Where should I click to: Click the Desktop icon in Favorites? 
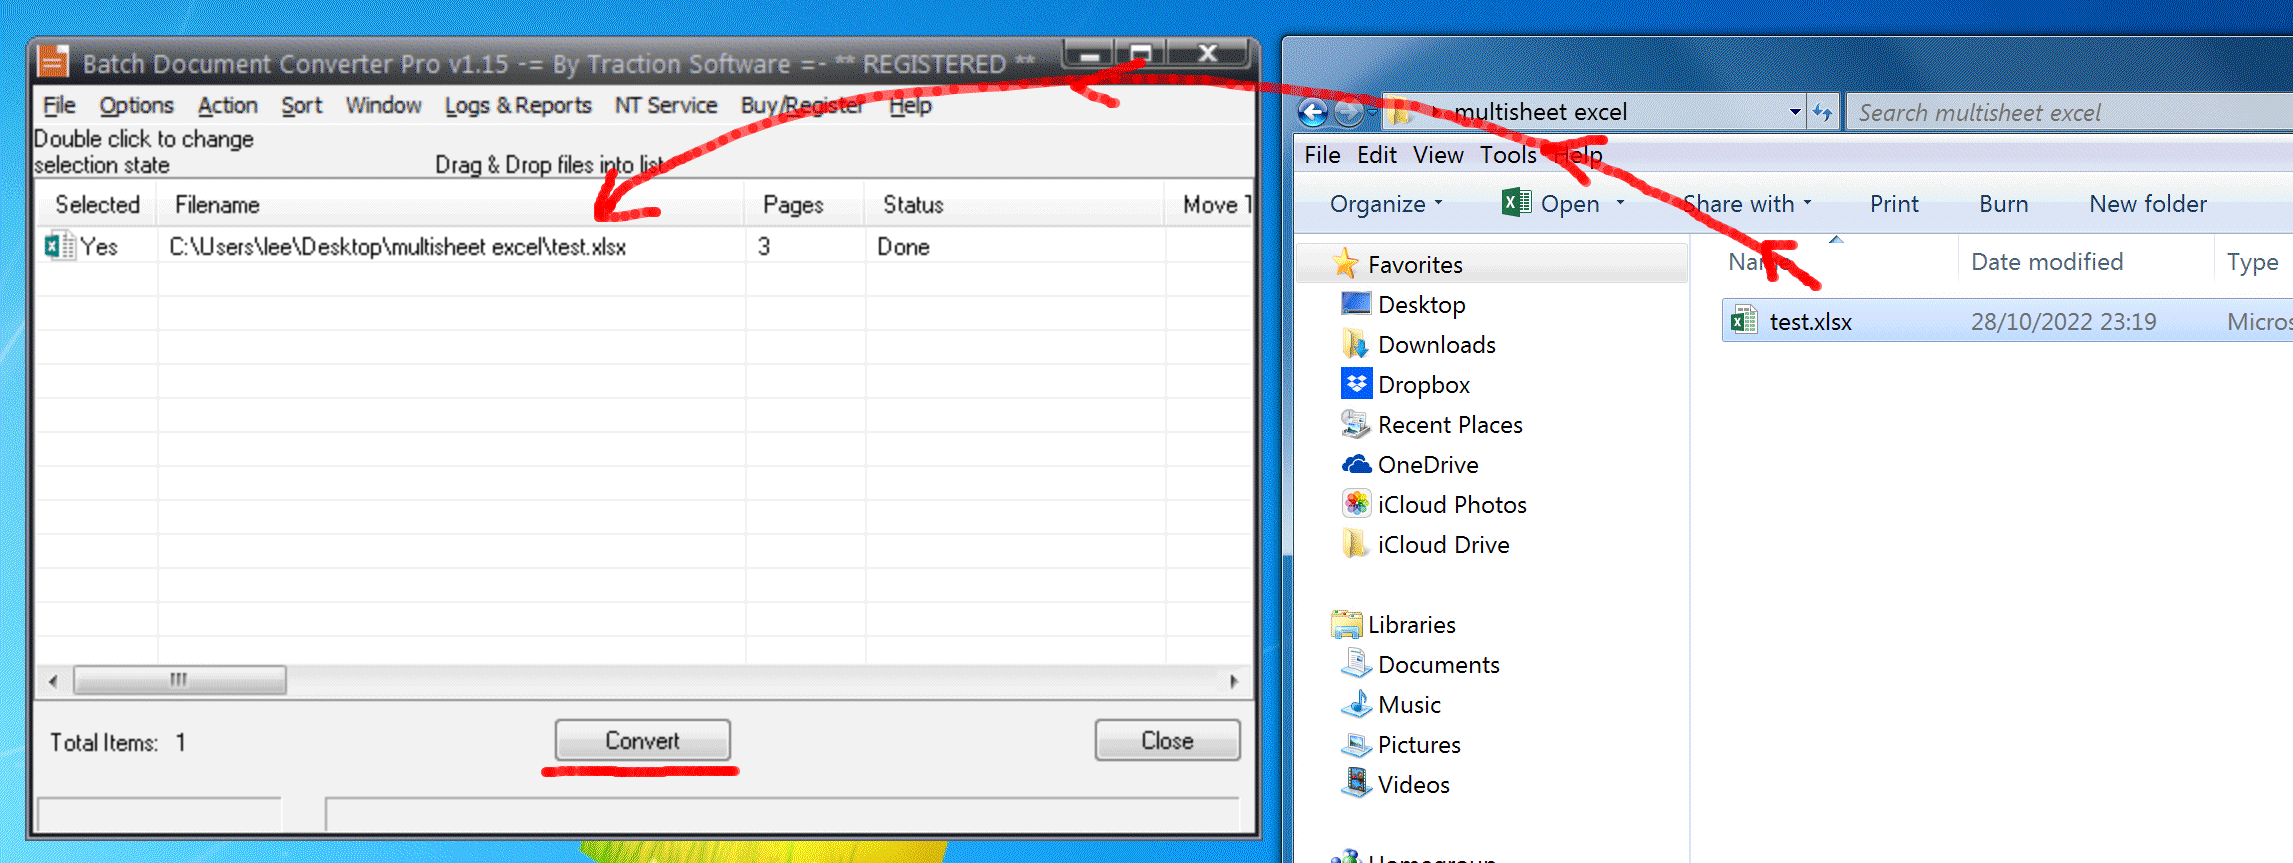[x=1355, y=303]
